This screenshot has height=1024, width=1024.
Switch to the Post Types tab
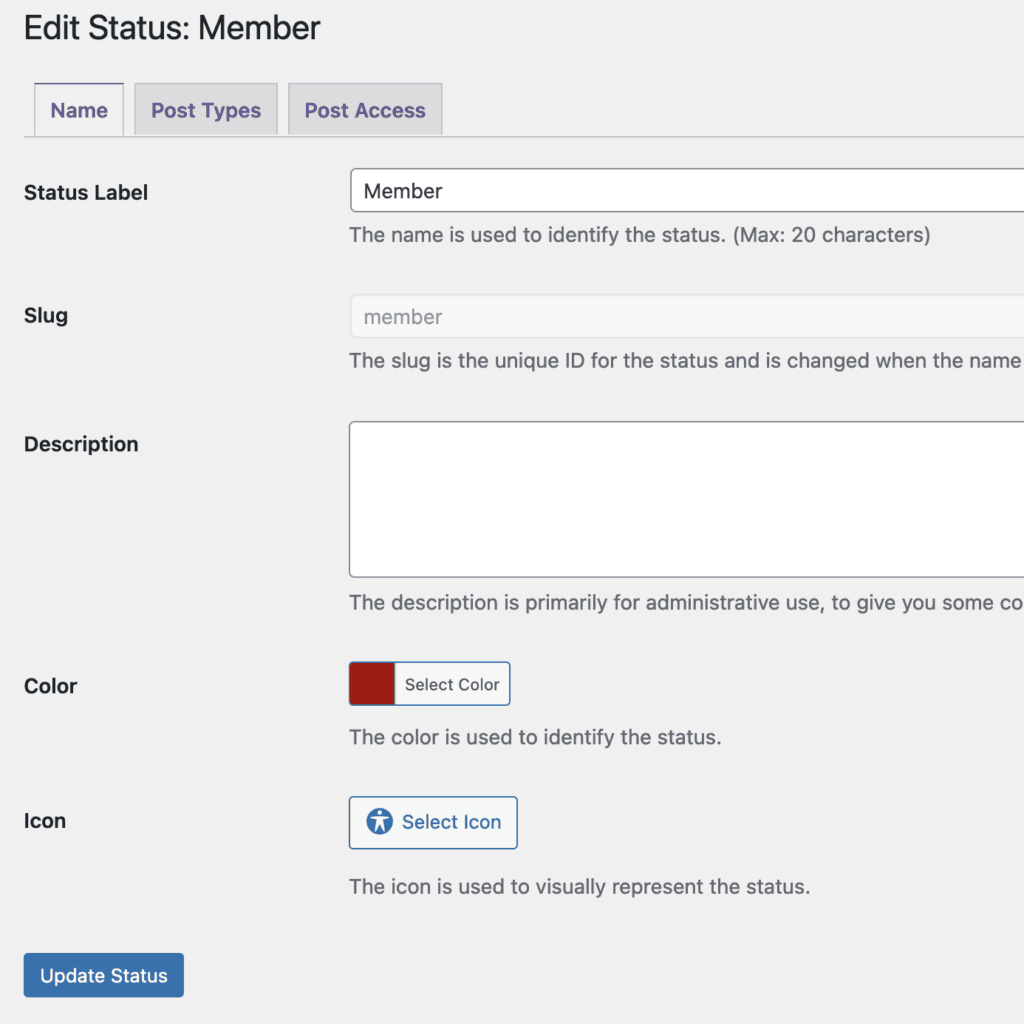click(206, 110)
